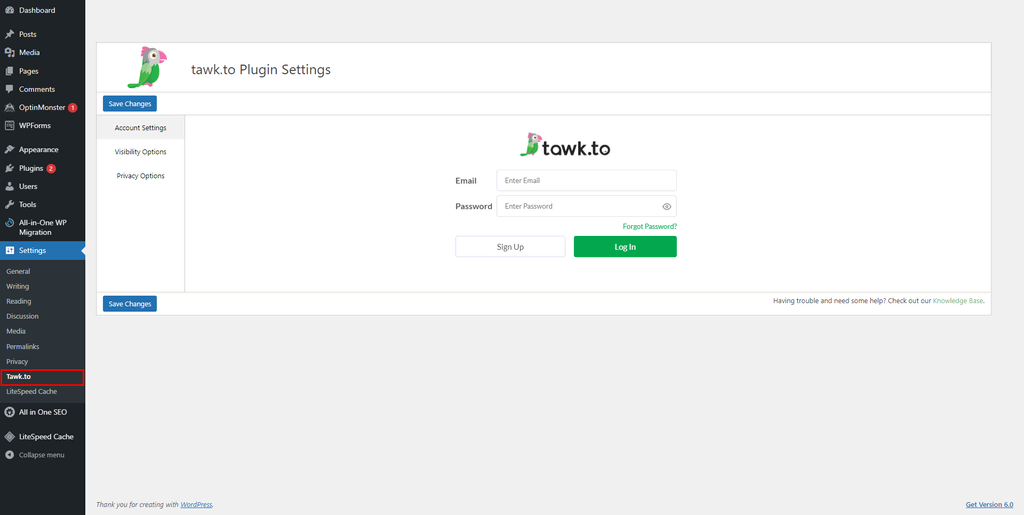This screenshot has width=1024, height=515.
Task: Click the All in One SEO icon
Action: (10, 412)
